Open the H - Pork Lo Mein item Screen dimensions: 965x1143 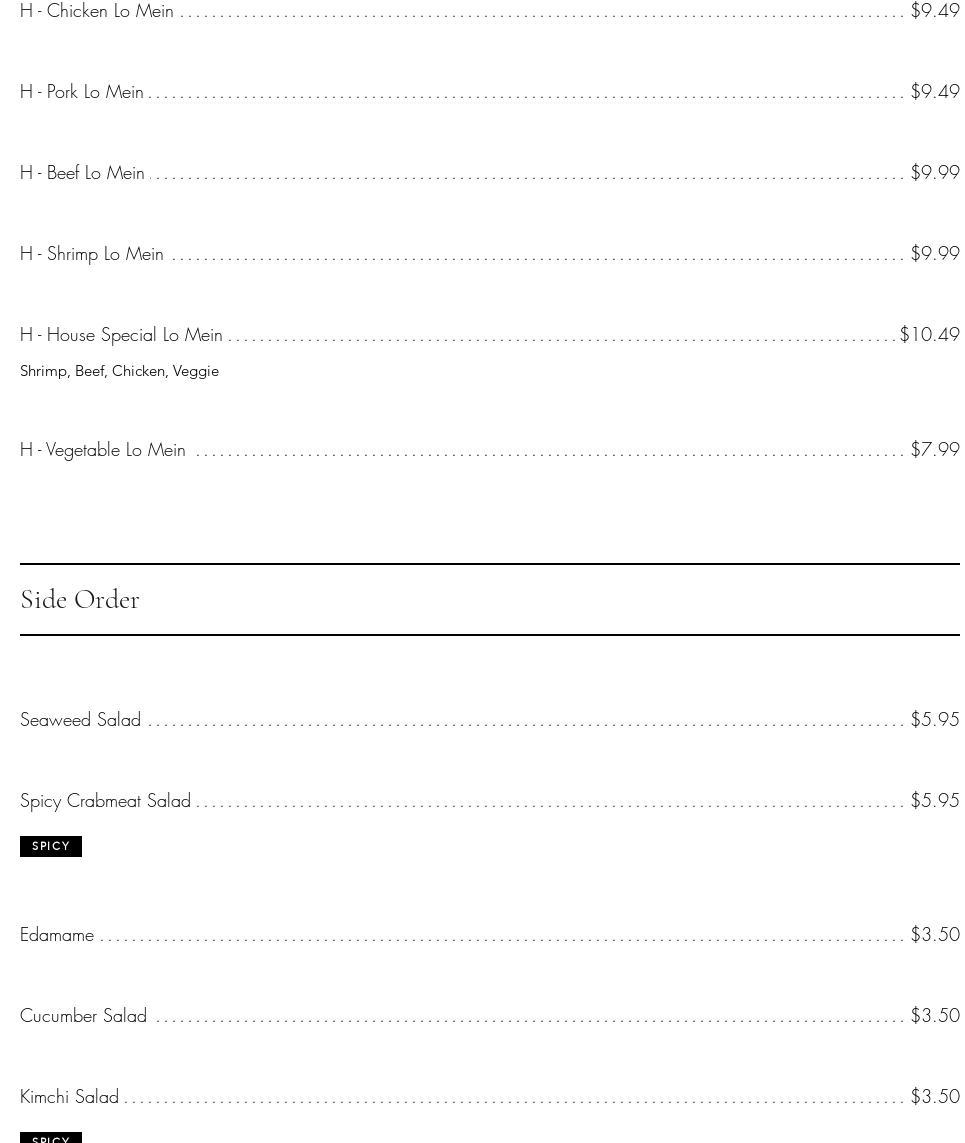[82, 92]
